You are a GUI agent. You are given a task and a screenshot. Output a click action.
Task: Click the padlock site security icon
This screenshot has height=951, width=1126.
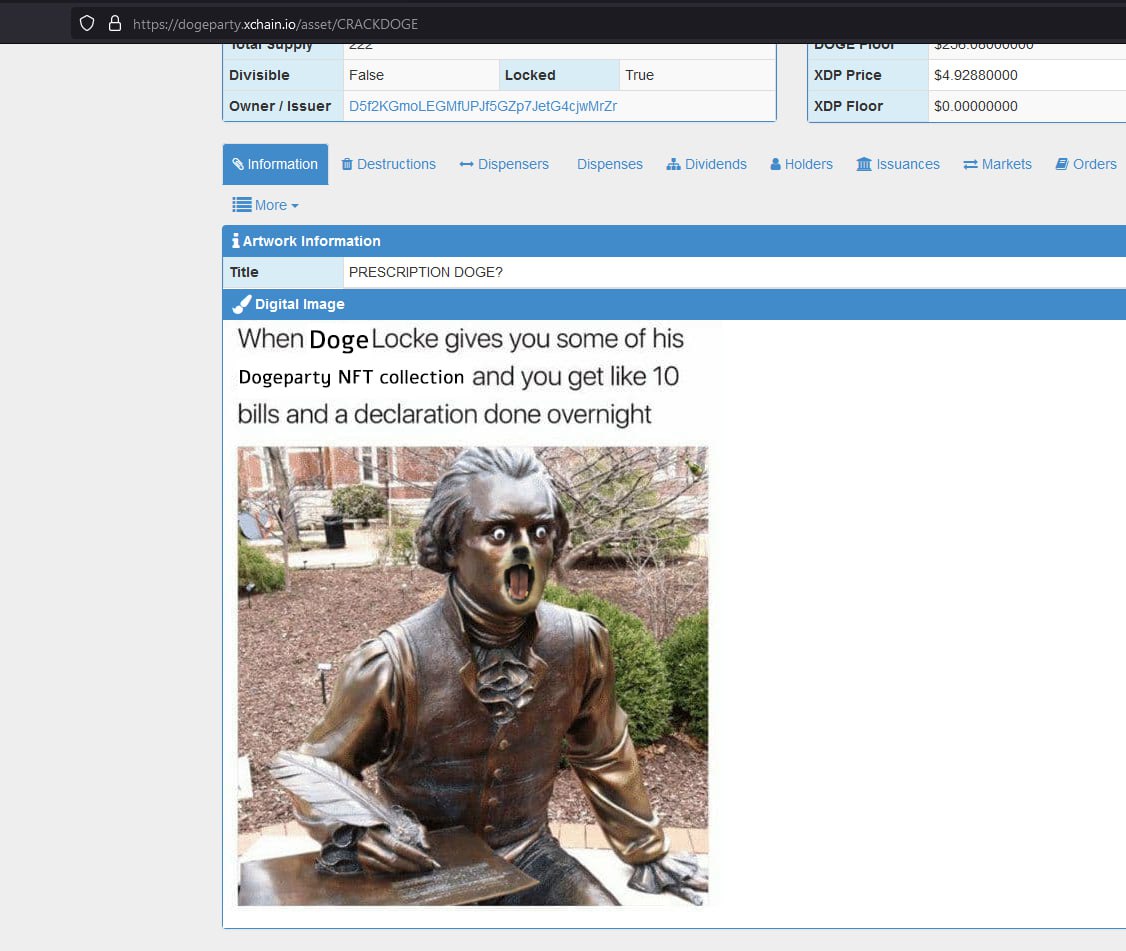[x=114, y=24]
